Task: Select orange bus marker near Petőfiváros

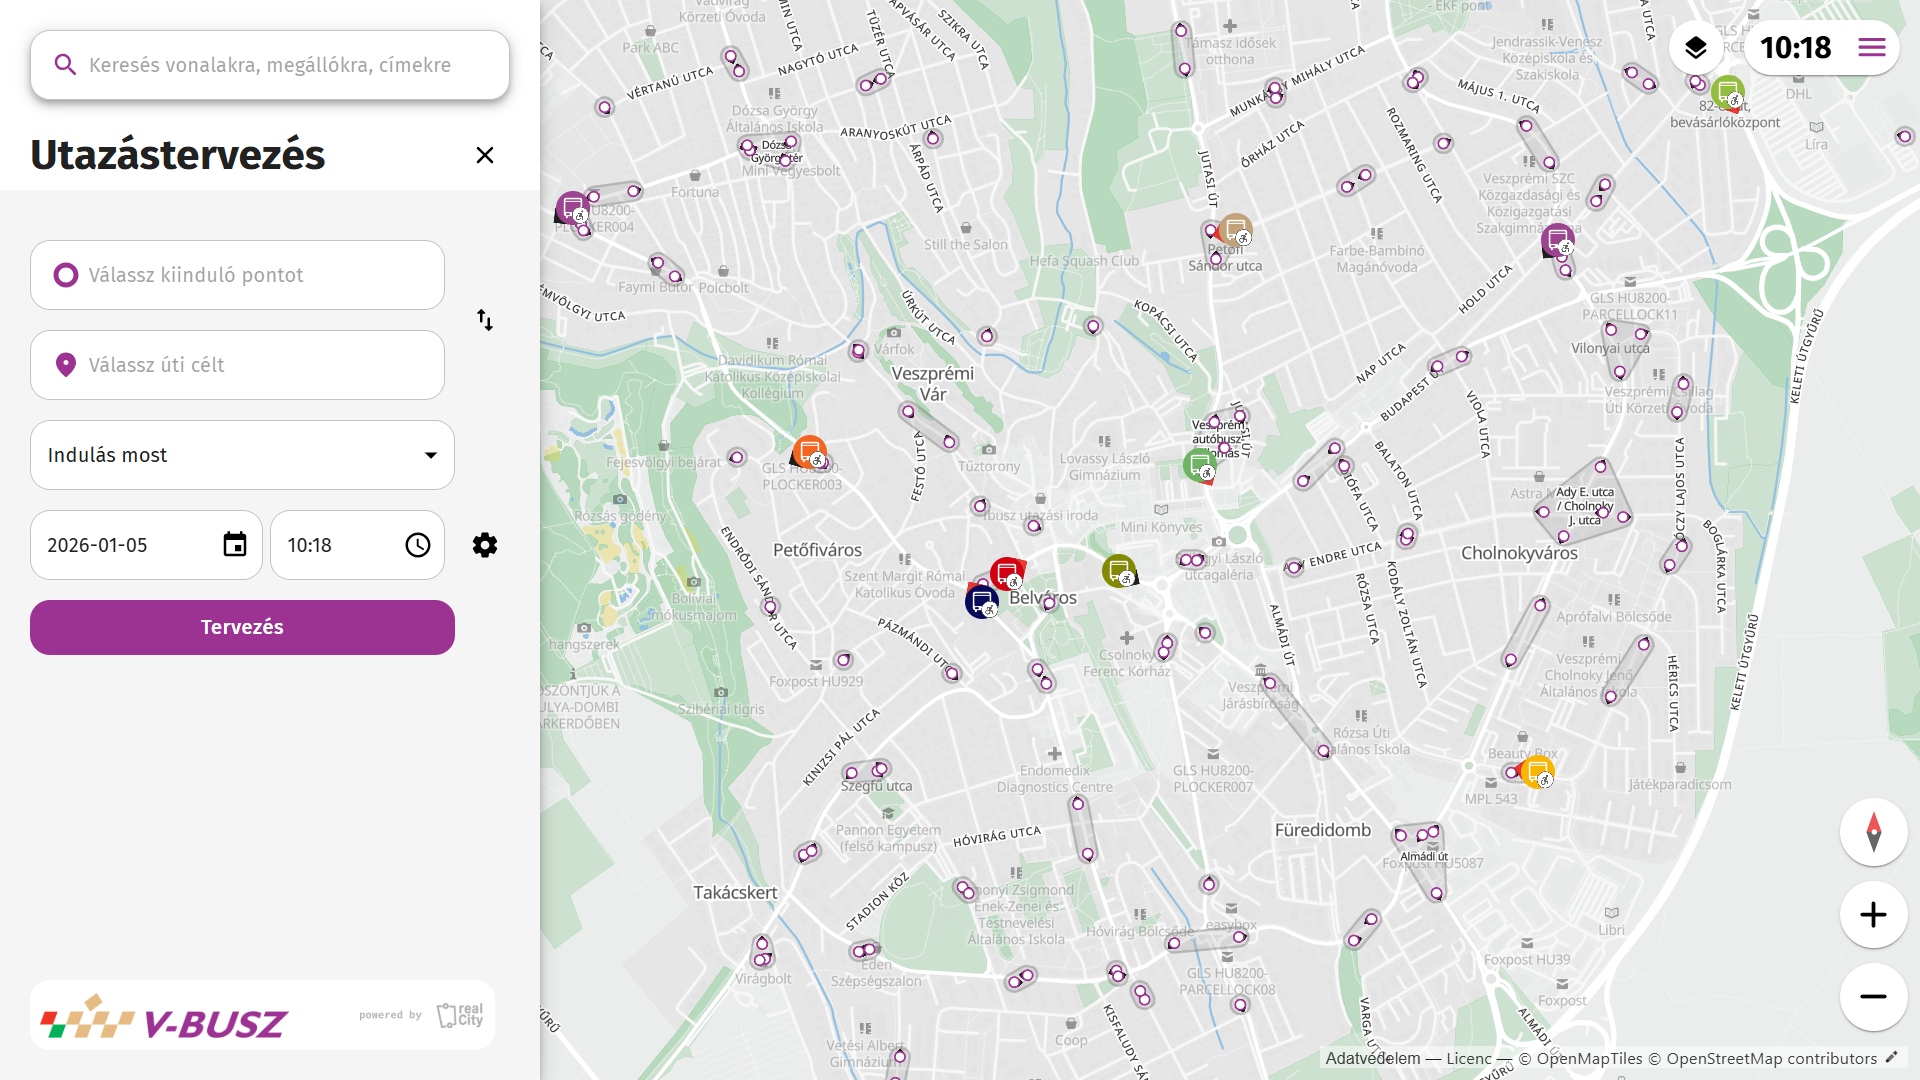Action: point(809,452)
